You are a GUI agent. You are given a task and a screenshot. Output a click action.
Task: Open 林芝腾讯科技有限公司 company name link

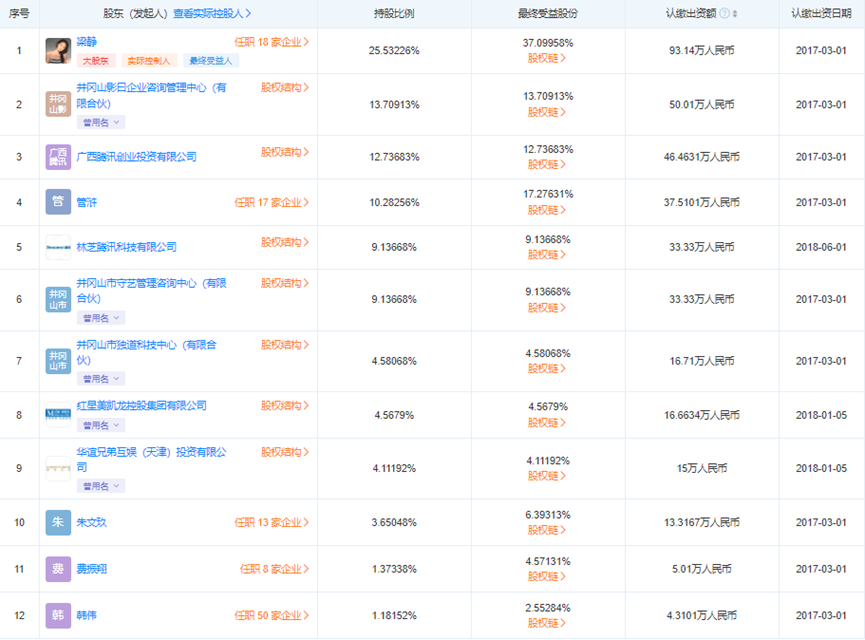[x=127, y=247]
